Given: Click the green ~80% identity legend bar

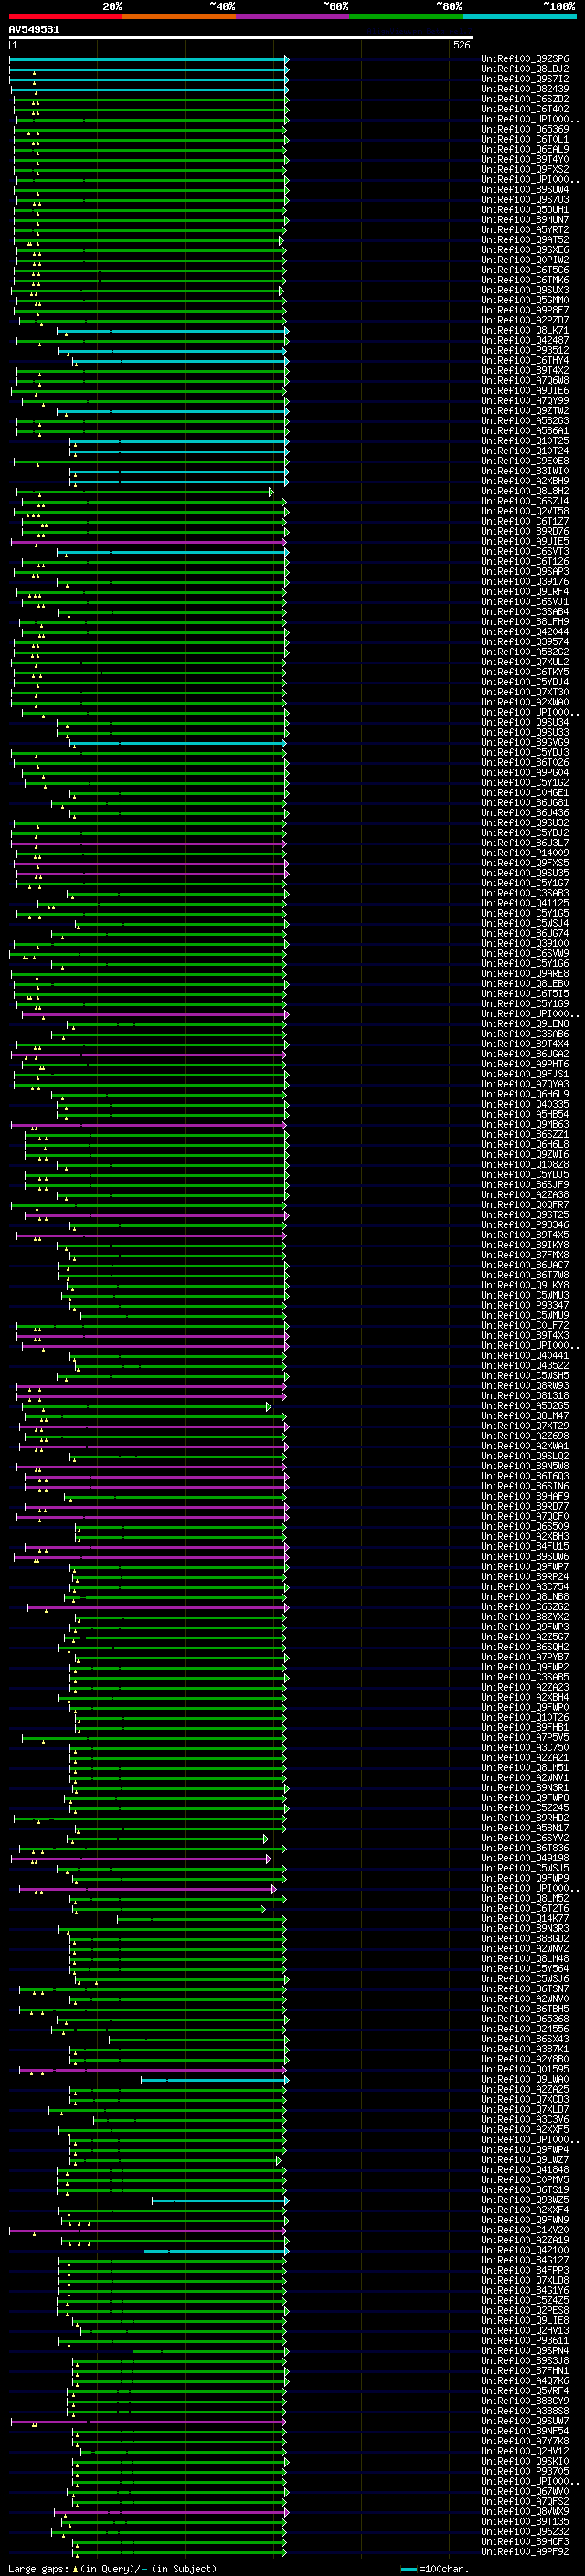Looking at the screenshot, I should 406,16.
